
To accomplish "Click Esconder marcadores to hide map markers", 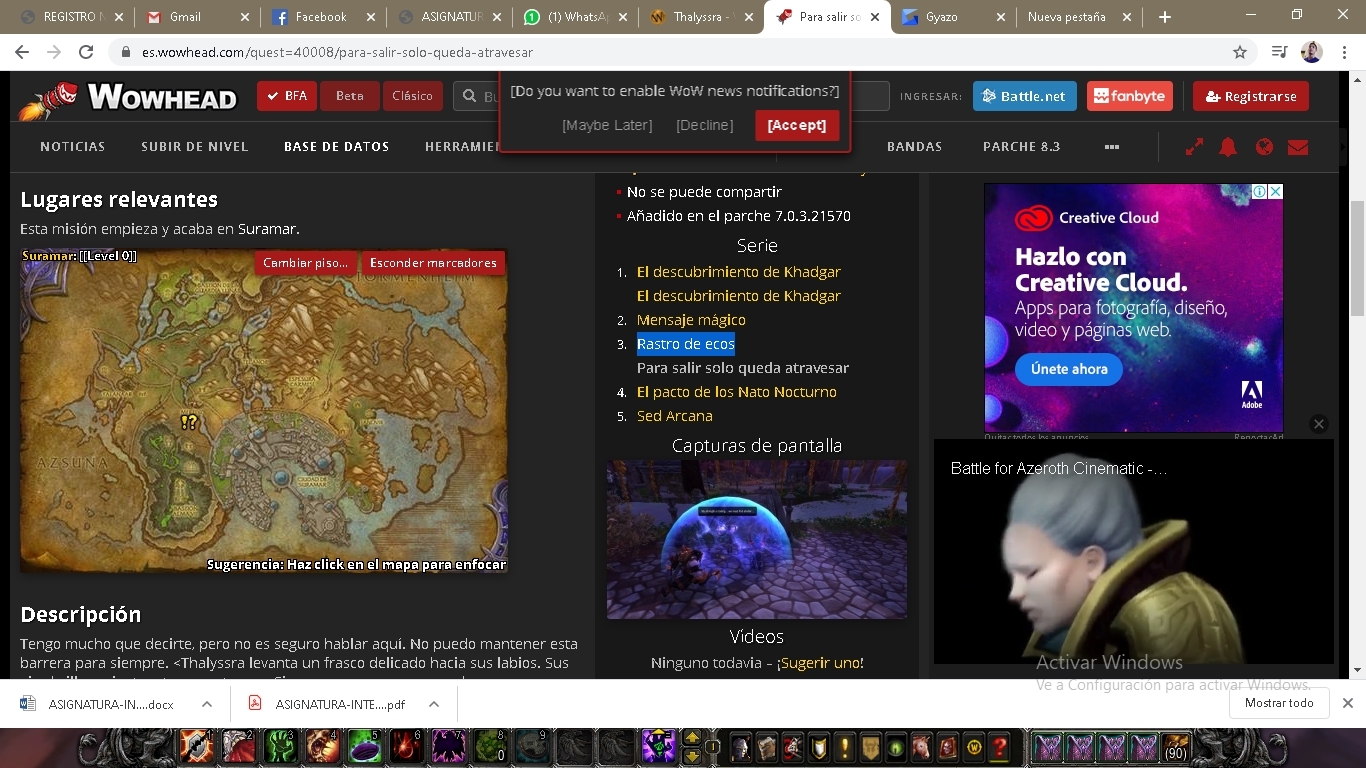I will [x=433, y=263].
